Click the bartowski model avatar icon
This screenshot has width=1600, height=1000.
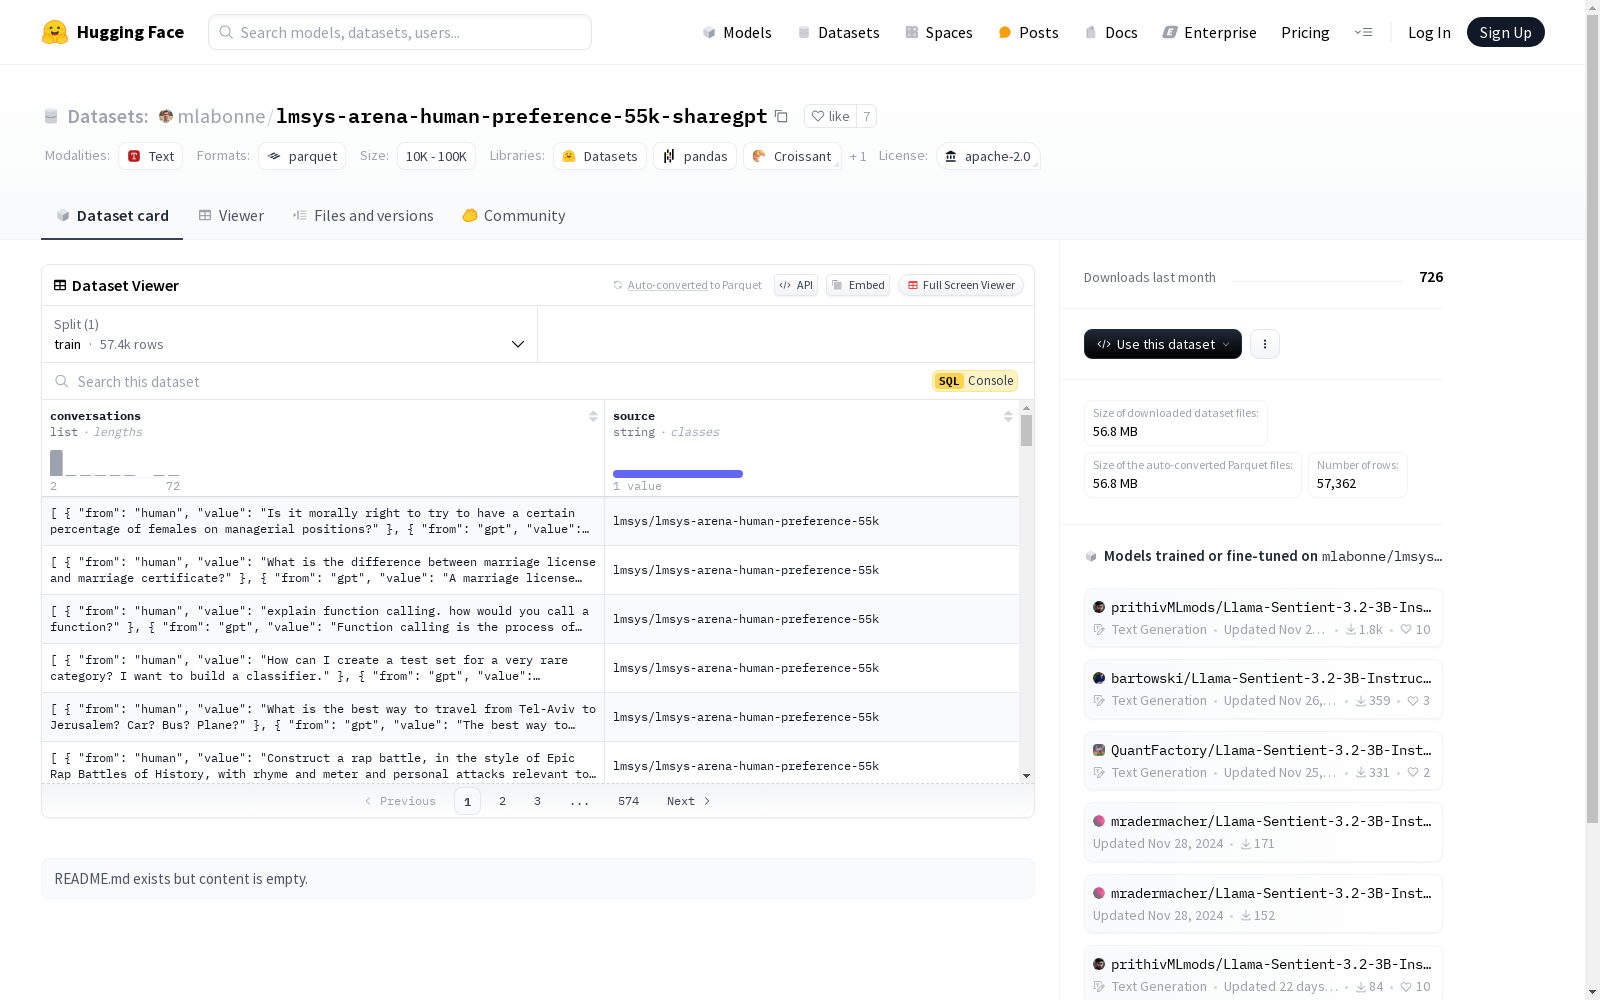pyautogui.click(x=1099, y=678)
